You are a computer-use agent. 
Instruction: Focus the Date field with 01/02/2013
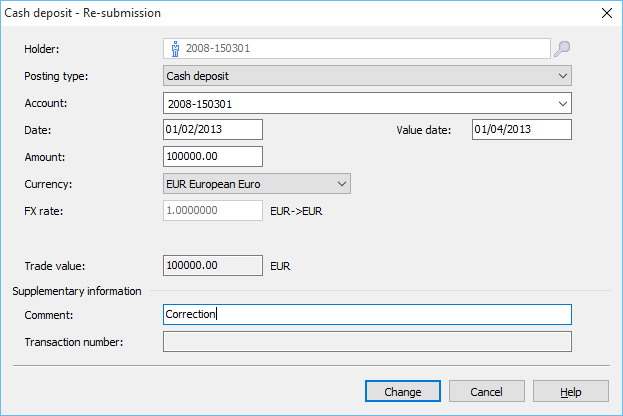tap(212, 129)
